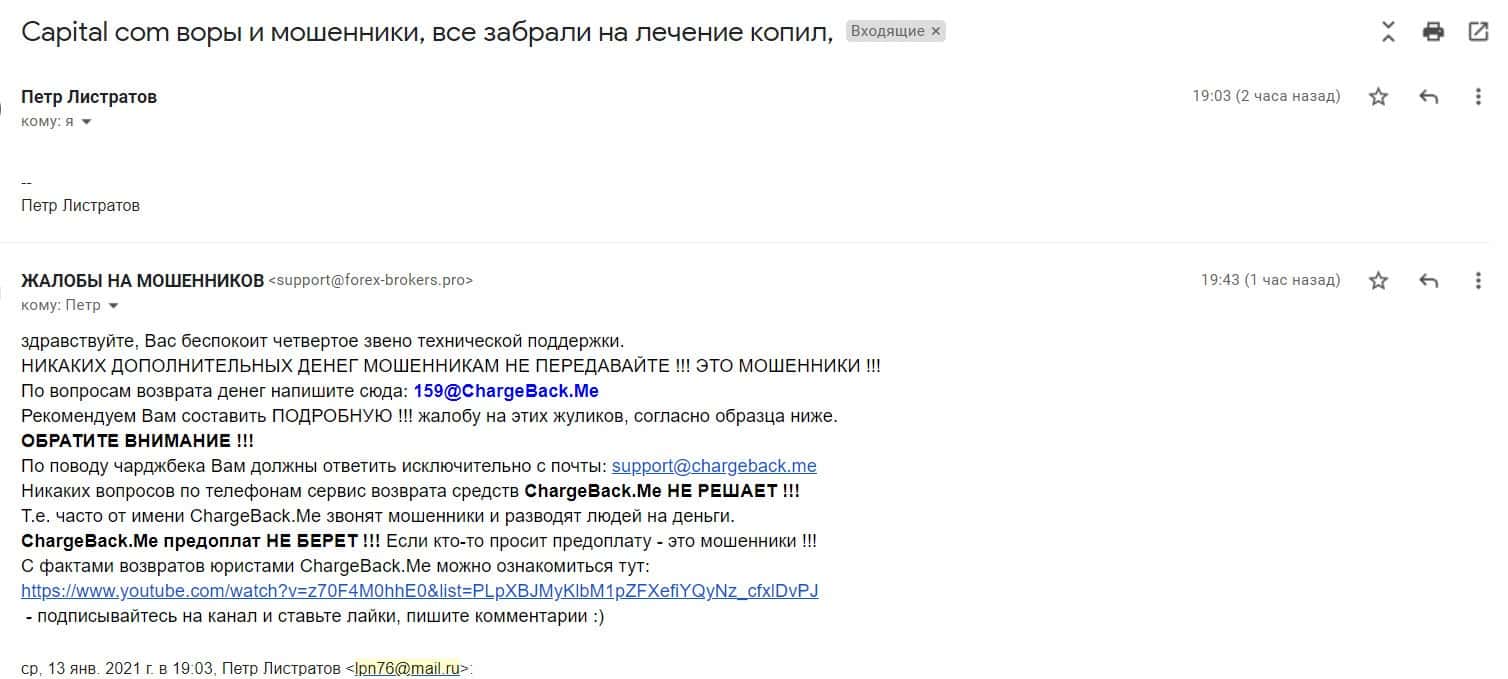Open more options for Петр Листратов's message
Image resolution: width=1508 pixels, height=679 pixels.
(x=1478, y=97)
